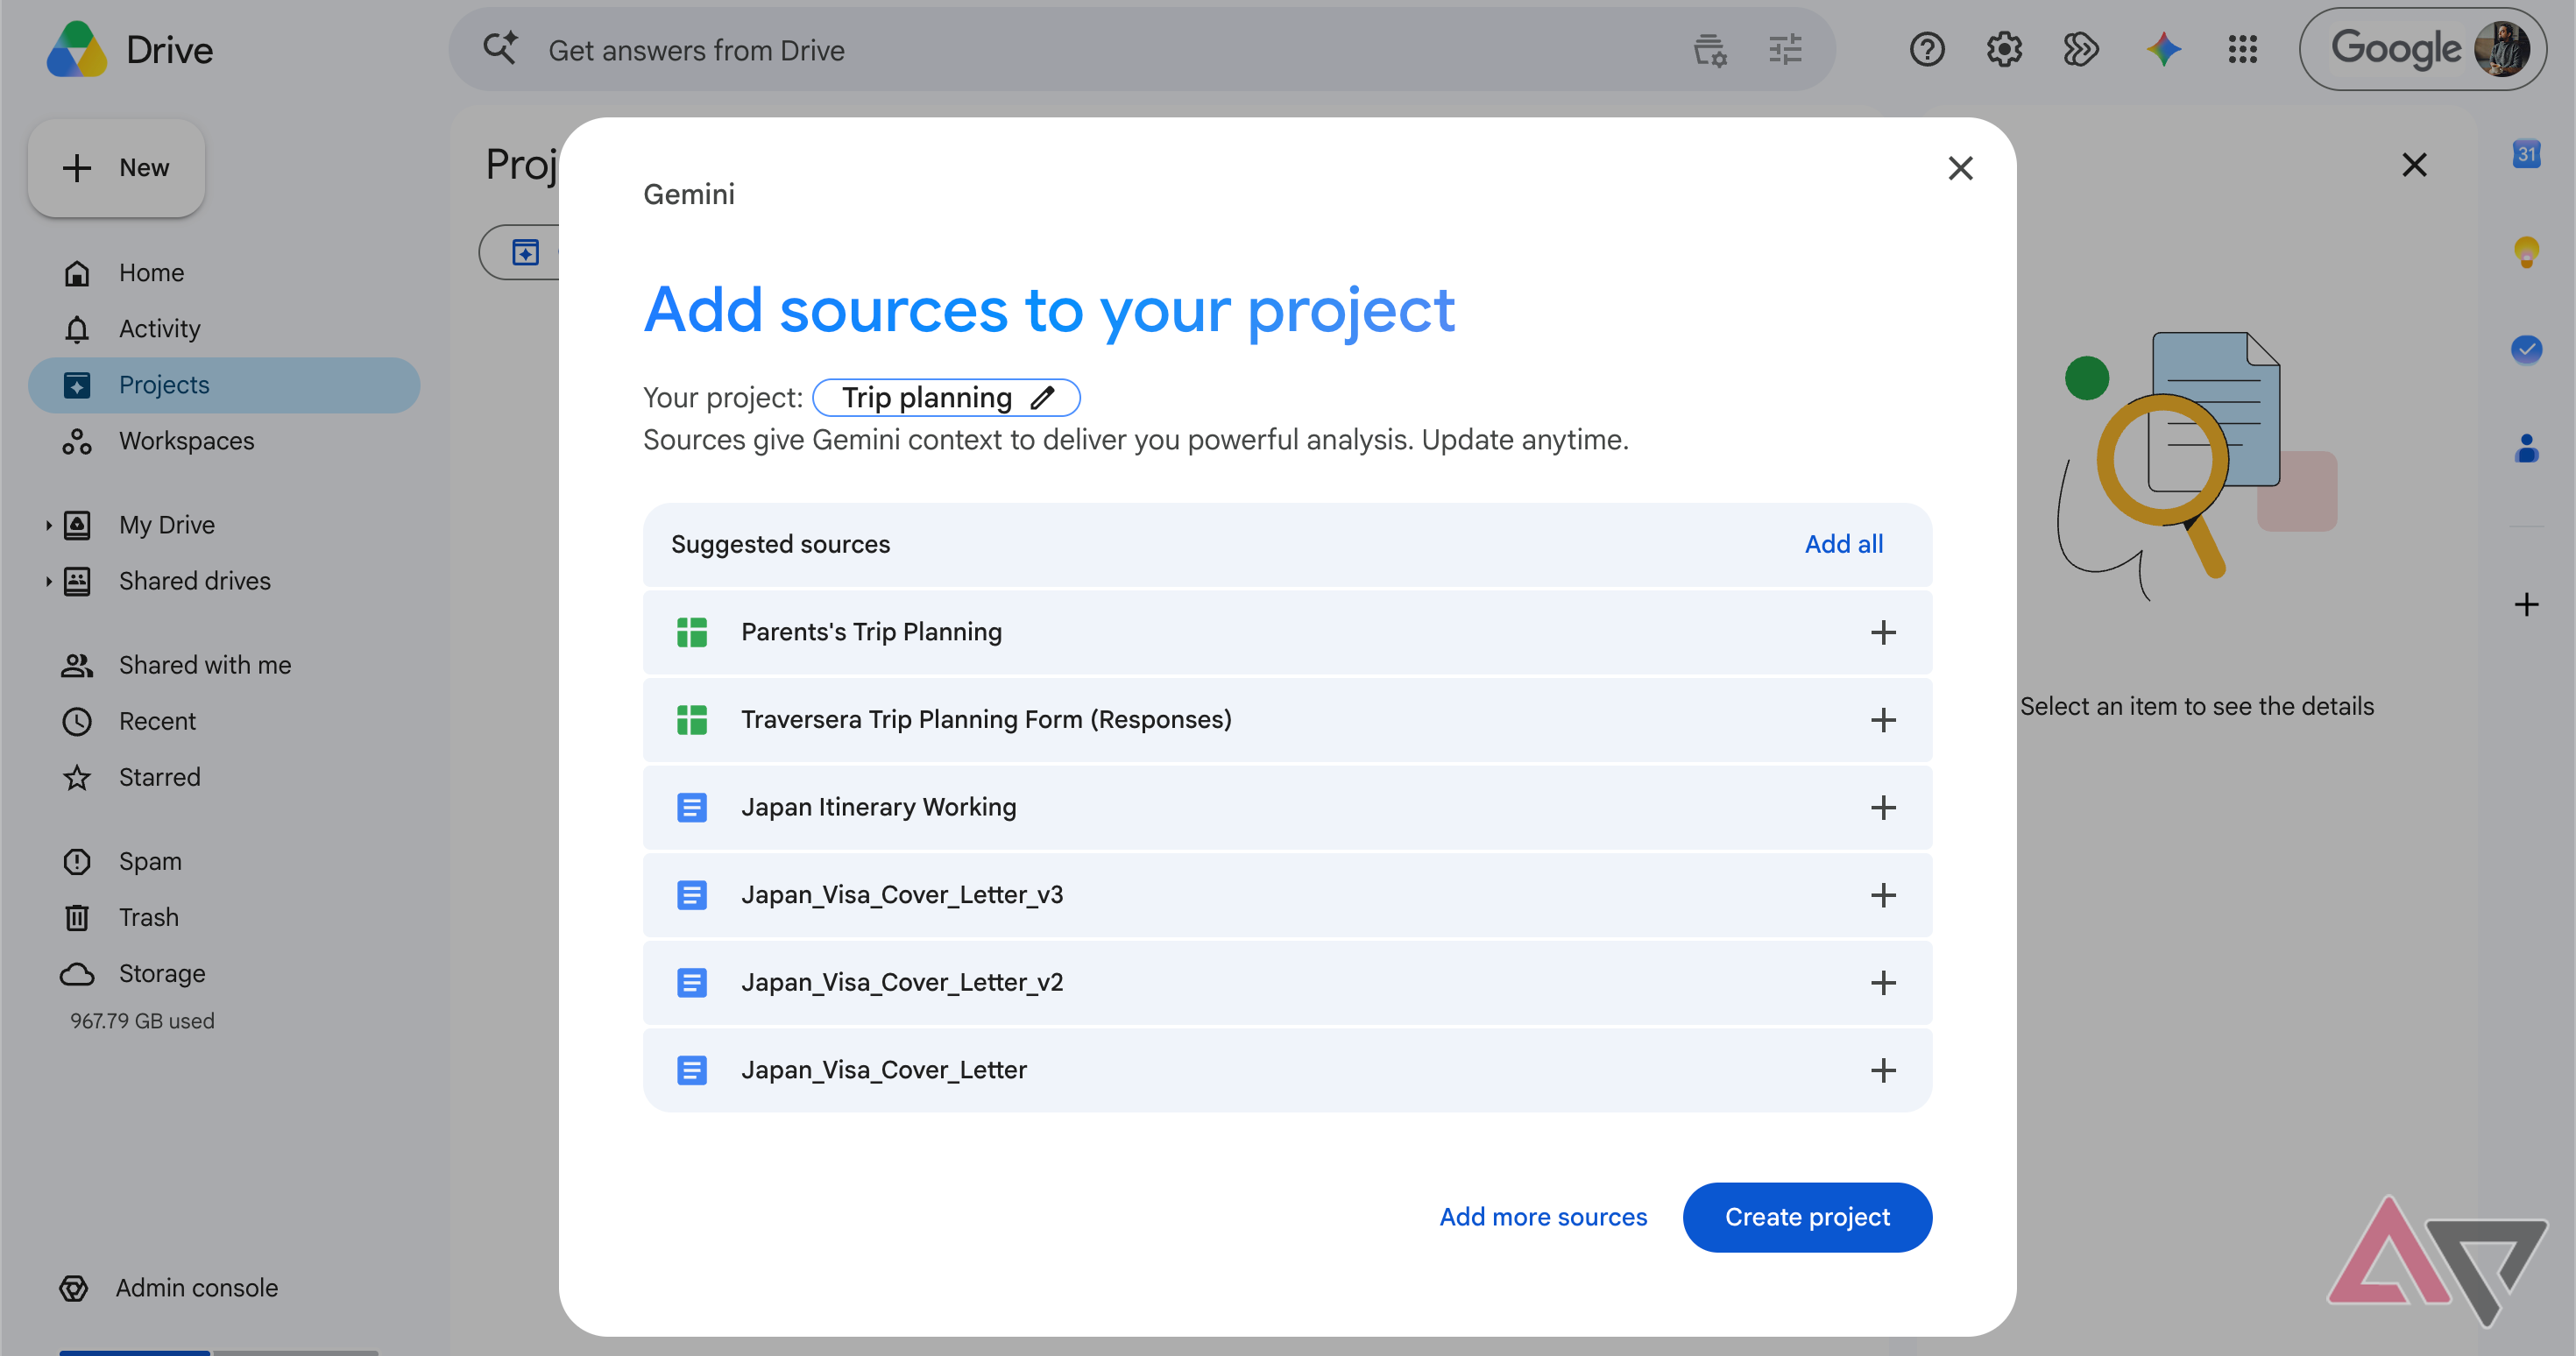2576x1356 pixels.
Task: Open Contacts side panel icon
Action: tap(2526, 447)
